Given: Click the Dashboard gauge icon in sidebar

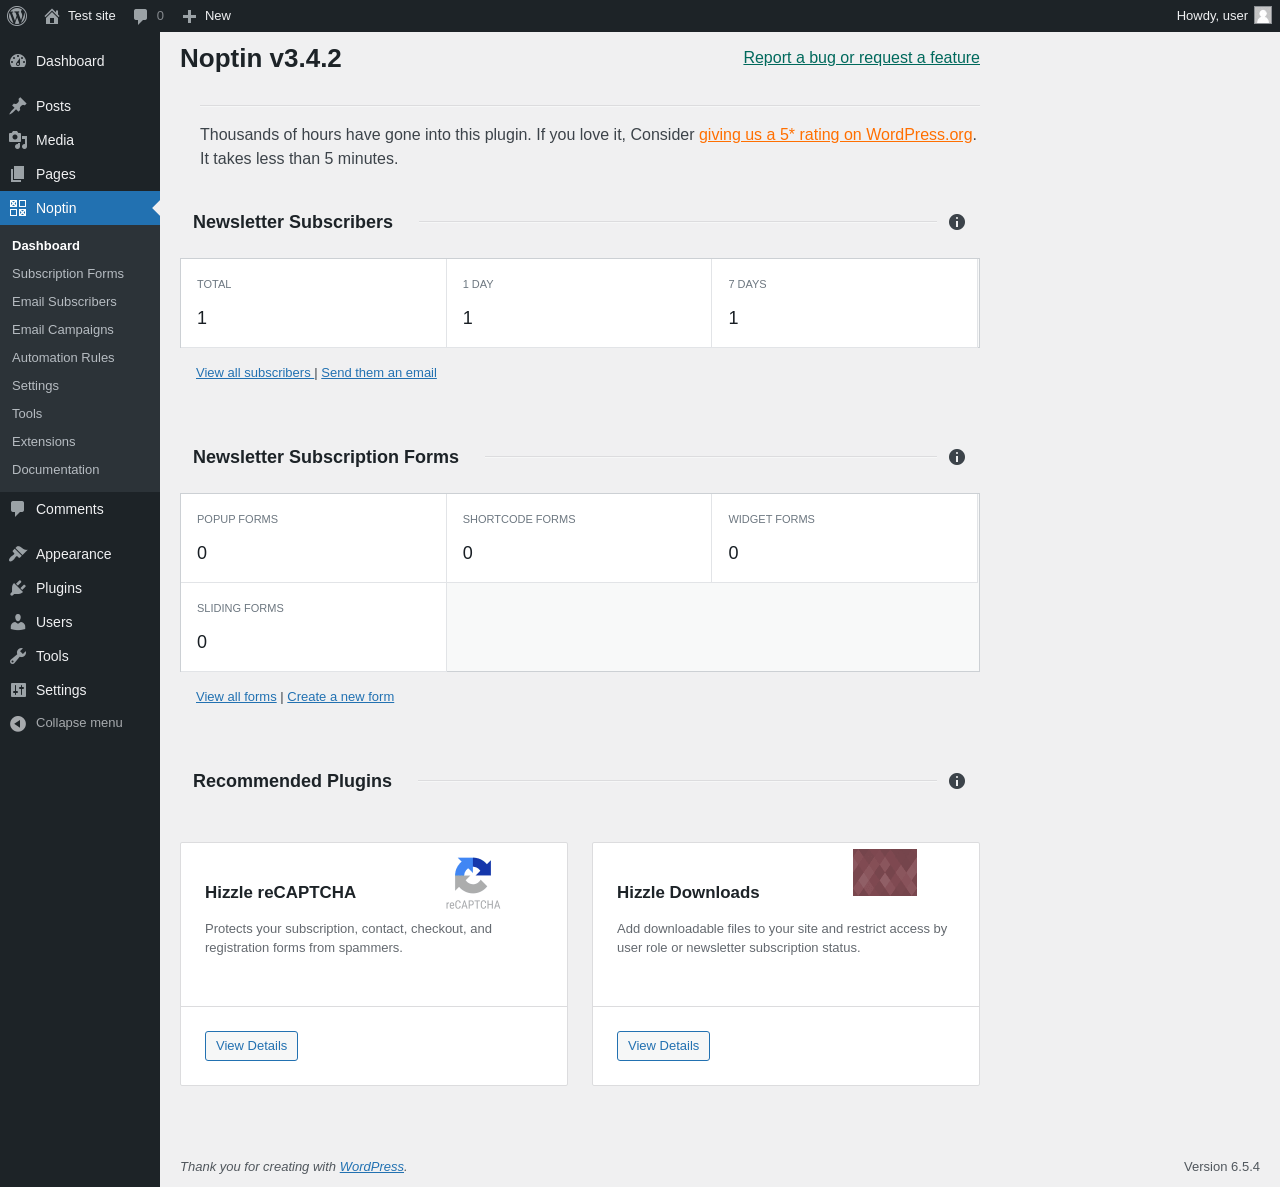Looking at the screenshot, I should 18,61.
